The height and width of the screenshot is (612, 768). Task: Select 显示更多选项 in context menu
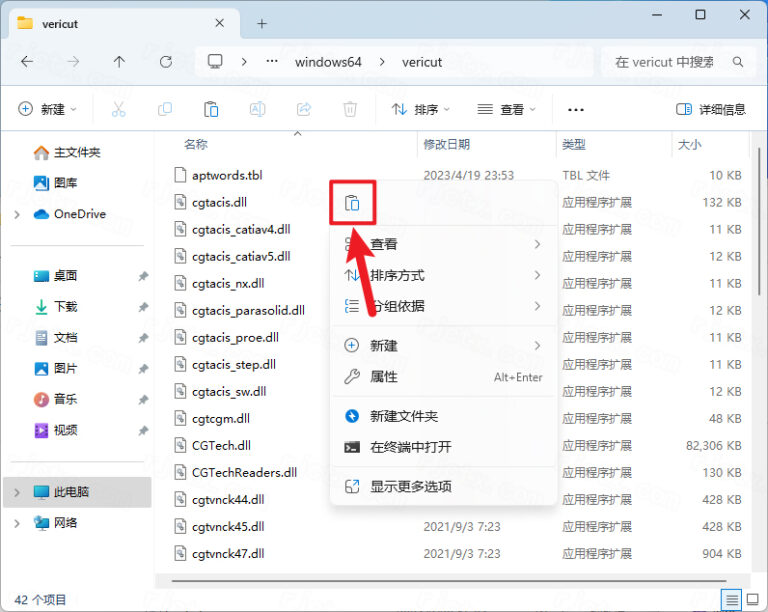tap(410, 486)
